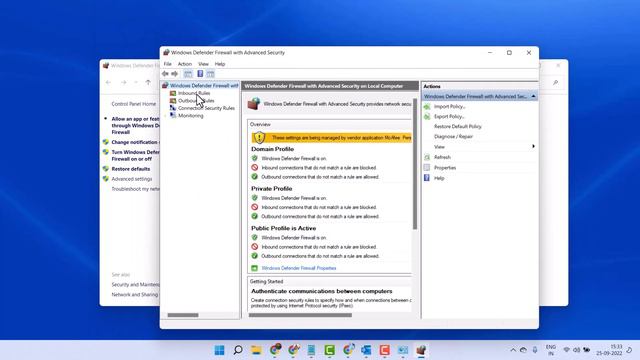This screenshot has width=640, height=360.
Task: Click Up arrow in Control Panel window
Action: 148,82
